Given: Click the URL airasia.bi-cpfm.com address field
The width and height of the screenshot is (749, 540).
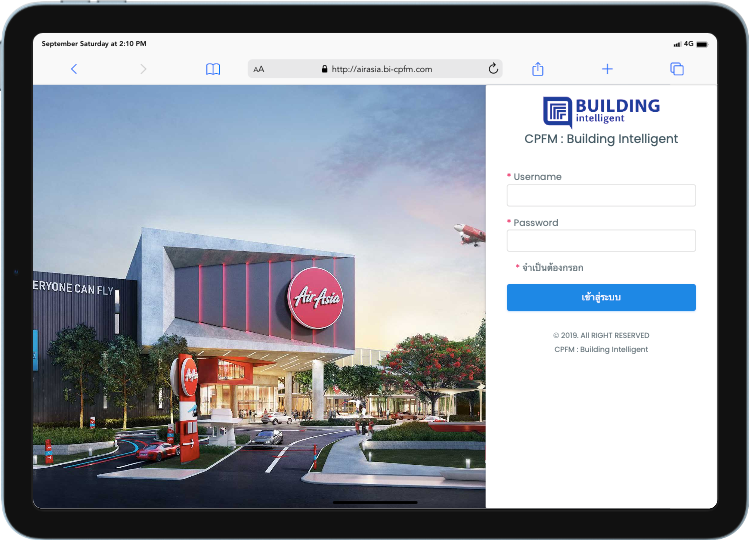Looking at the screenshot, I should click(375, 69).
